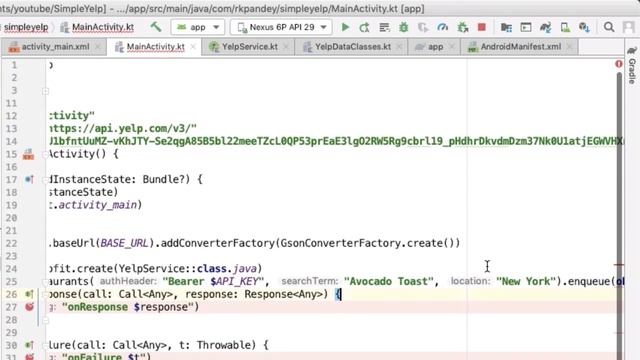Open the Profiler gauge icon

pyautogui.click(x=442, y=27)
